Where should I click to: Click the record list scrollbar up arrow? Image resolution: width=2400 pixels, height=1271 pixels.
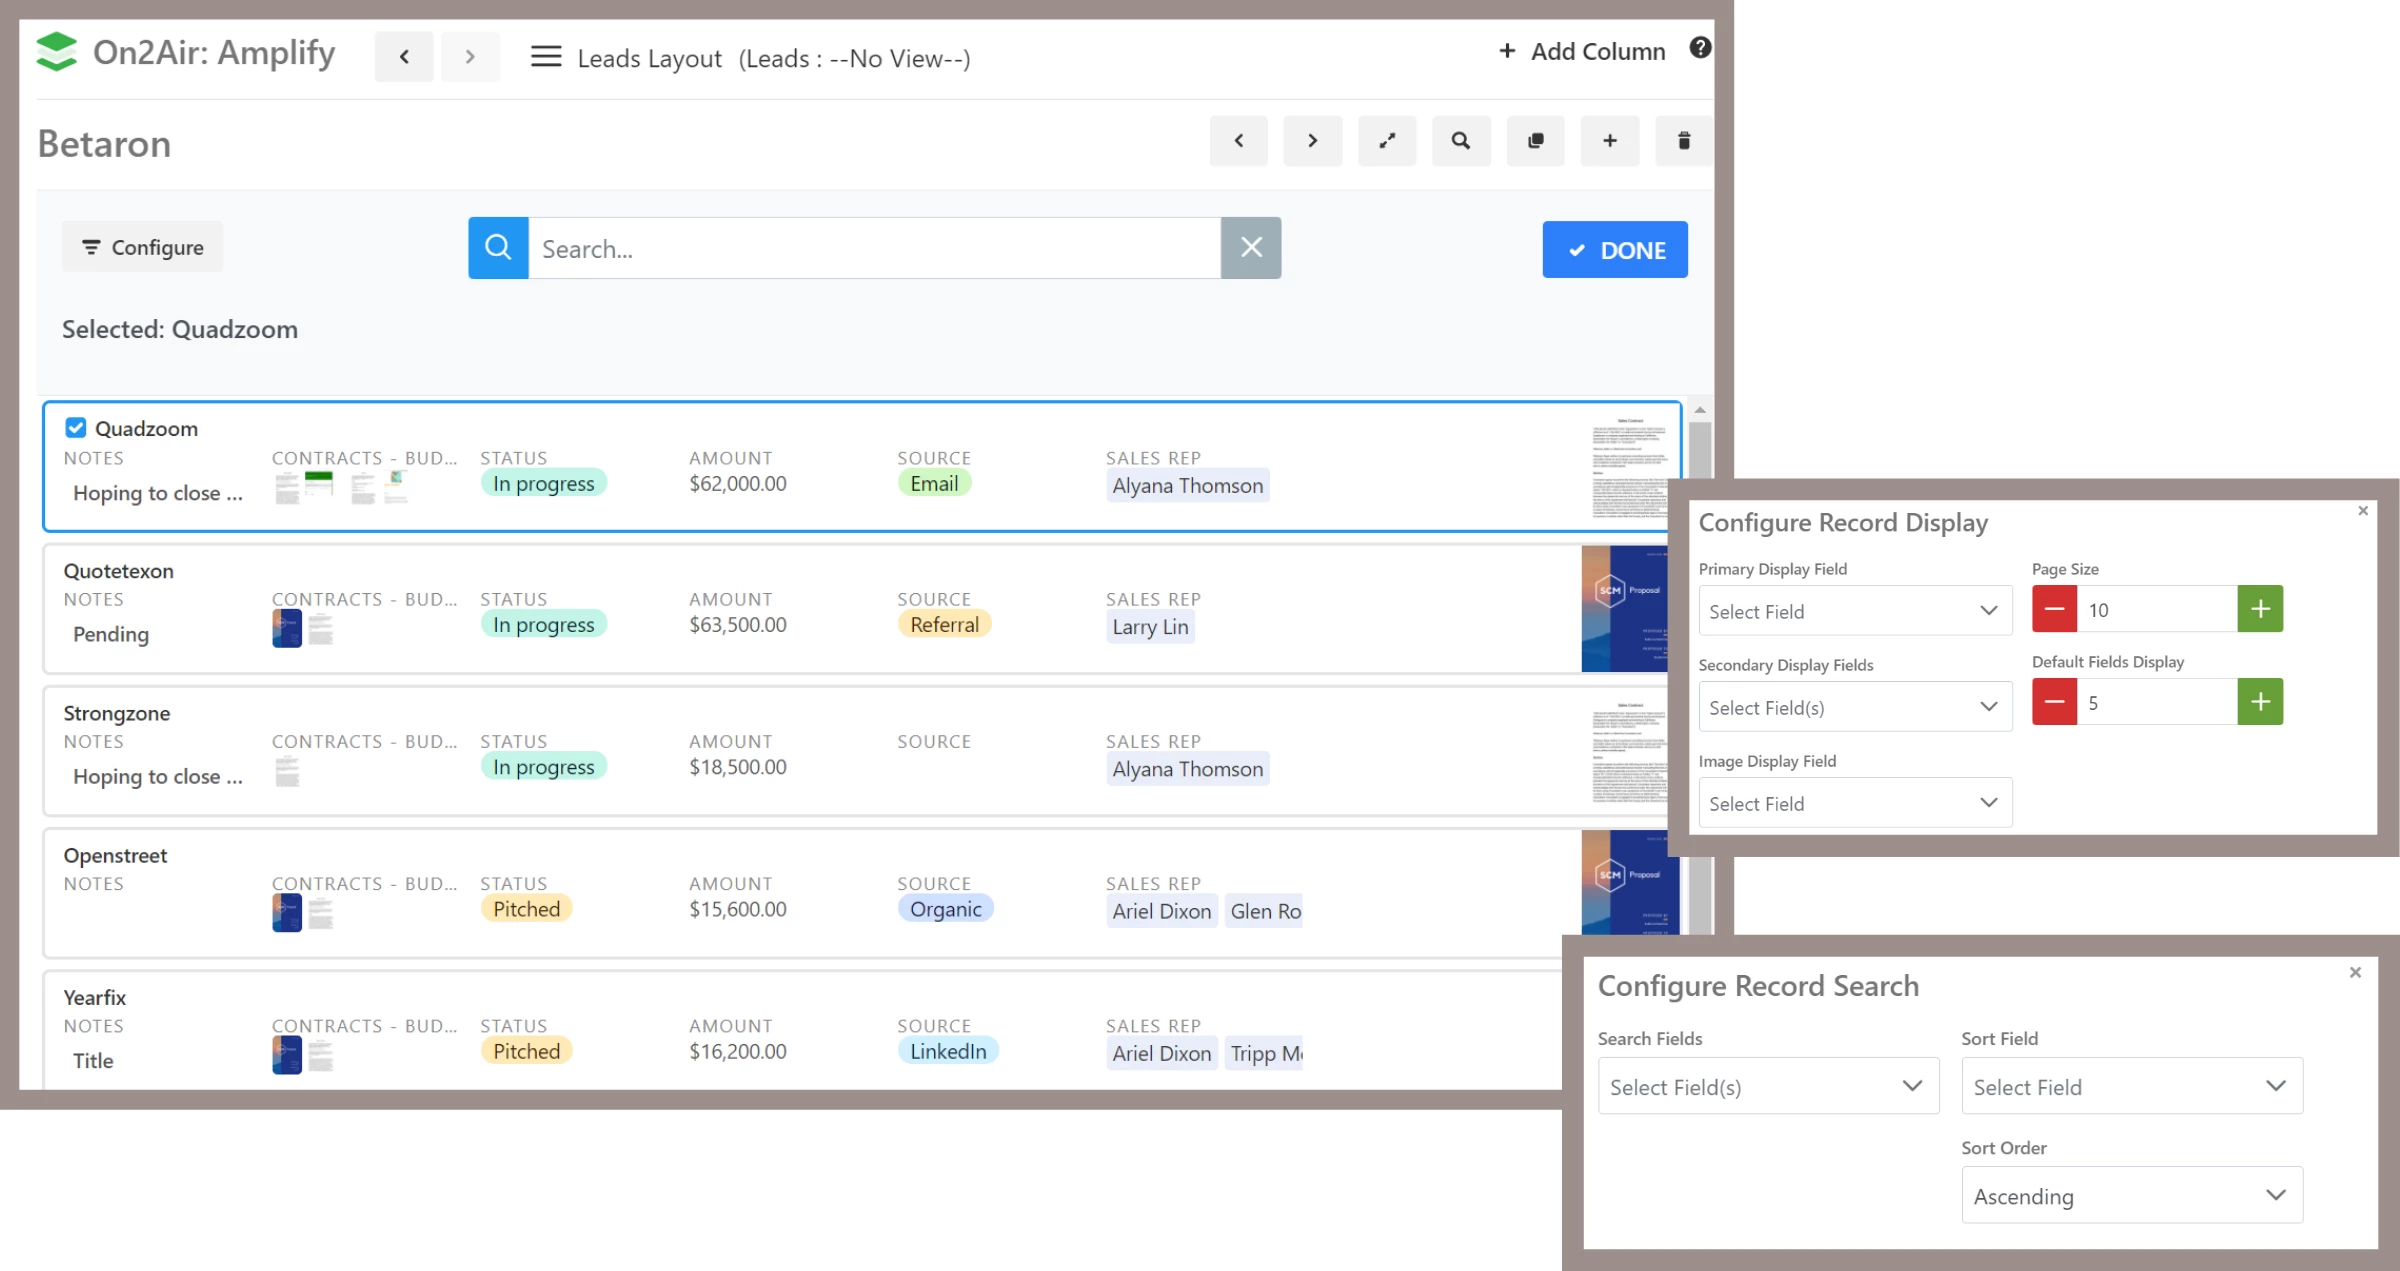click(1700, 410)
